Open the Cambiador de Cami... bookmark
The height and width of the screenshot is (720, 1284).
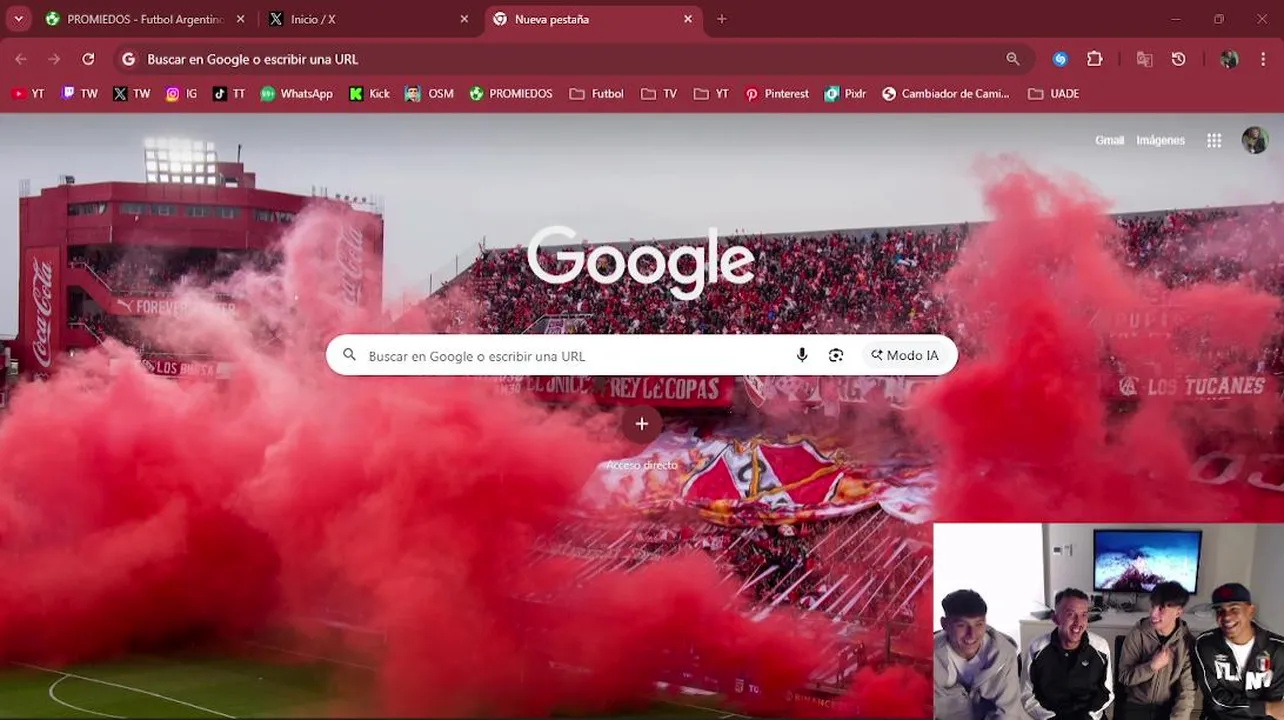pyautogui.click(x=946, y=94)
